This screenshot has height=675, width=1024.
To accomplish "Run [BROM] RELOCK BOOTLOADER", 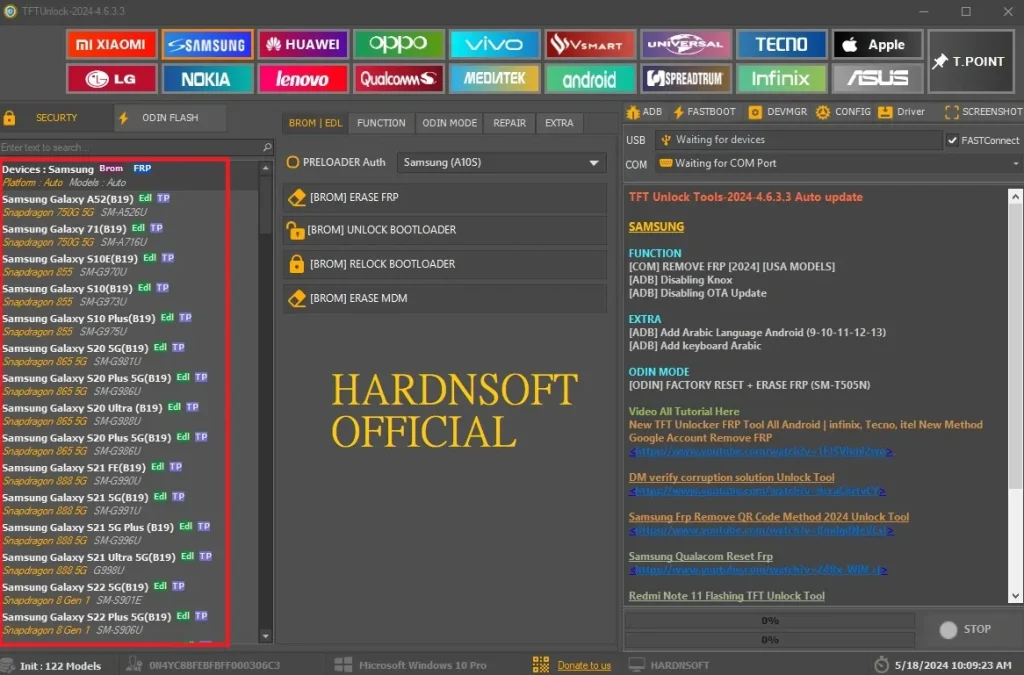I will pos(445,264).
